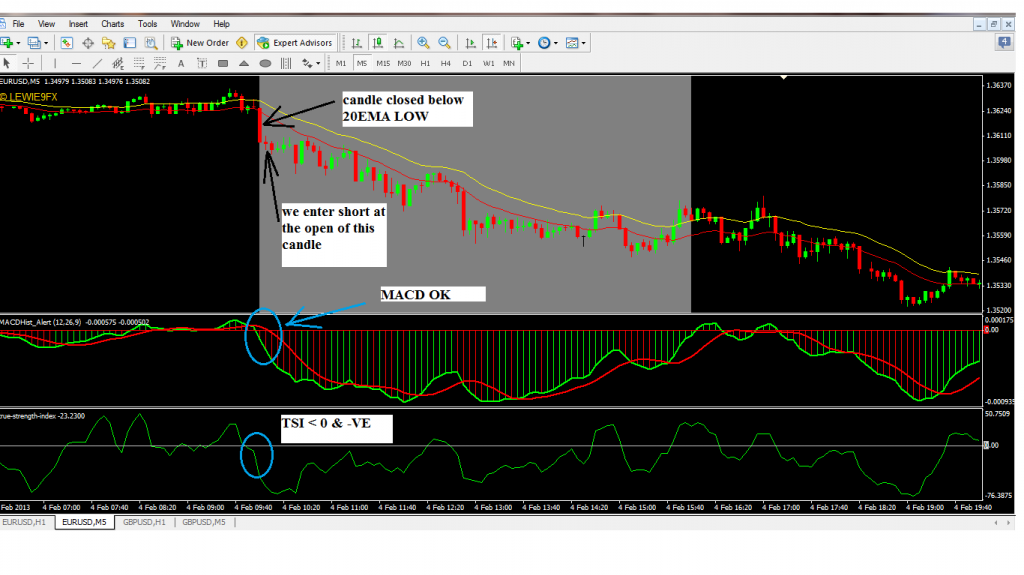Expand the Periods dropdown arrow
1024x575 pixels.
[556, 43]
